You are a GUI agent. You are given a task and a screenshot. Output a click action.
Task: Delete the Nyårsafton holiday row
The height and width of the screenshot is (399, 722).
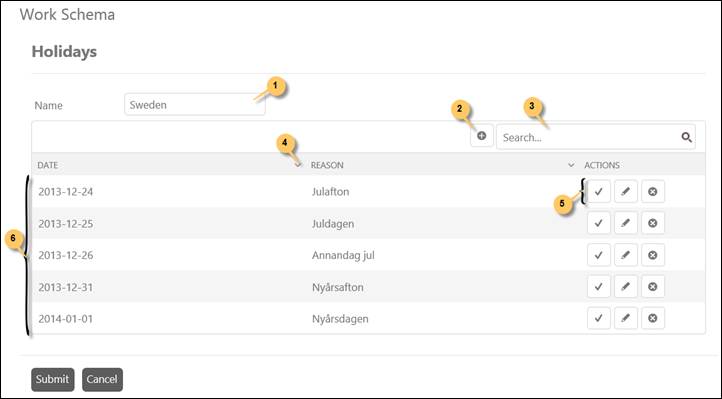coord(652,287)
